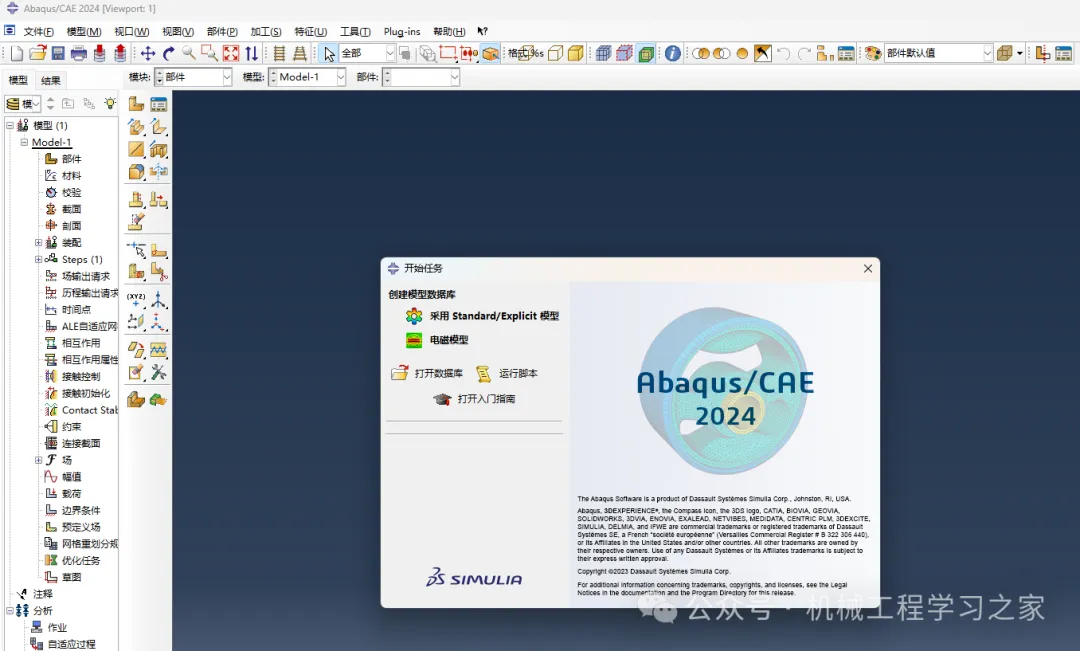Click the Auto-fit view icon
This screenshot has width=1080, height=651.
click(x=231, y=53)
